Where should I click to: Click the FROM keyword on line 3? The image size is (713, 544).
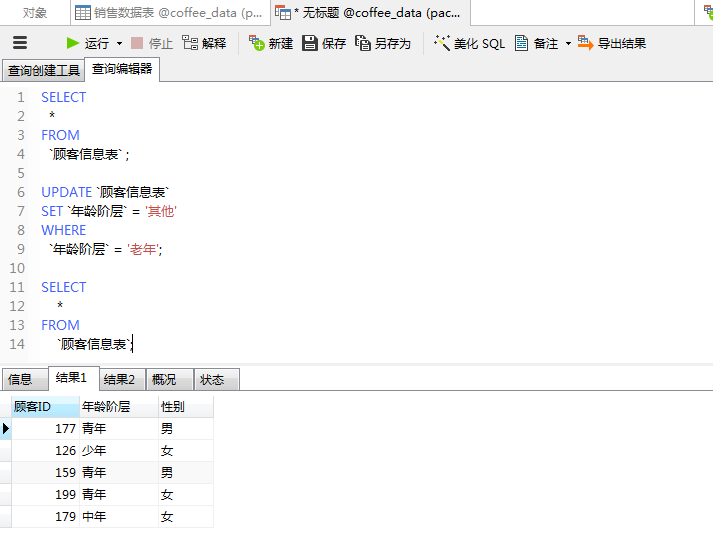click(60, 135)
